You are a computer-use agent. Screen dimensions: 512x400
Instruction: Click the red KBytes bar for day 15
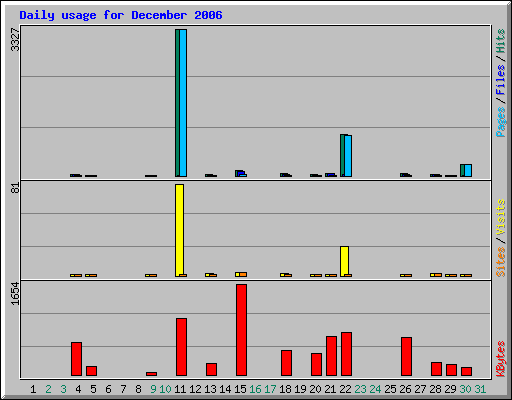click(242, 330)
